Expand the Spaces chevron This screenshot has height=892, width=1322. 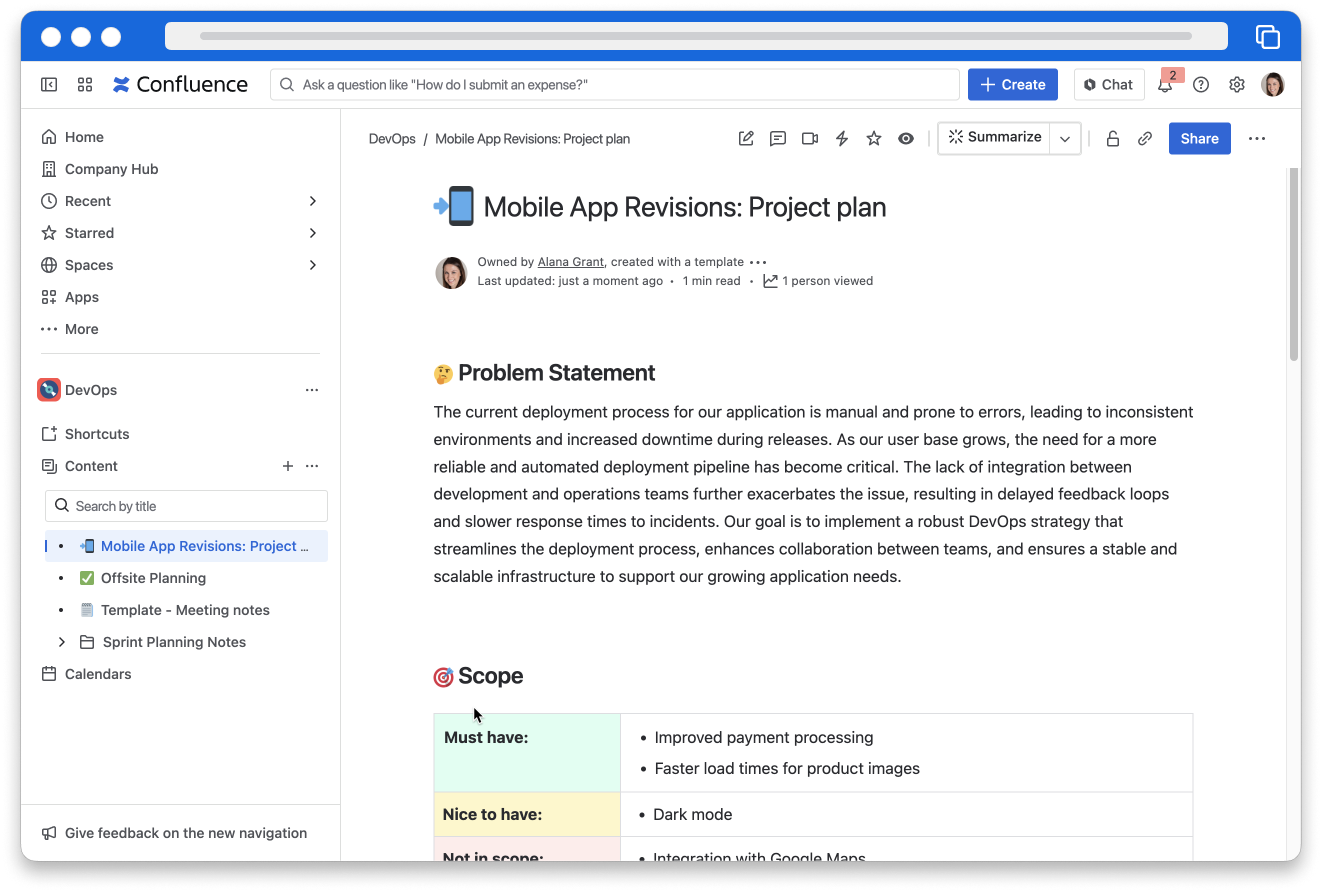[x=313, y=265]
